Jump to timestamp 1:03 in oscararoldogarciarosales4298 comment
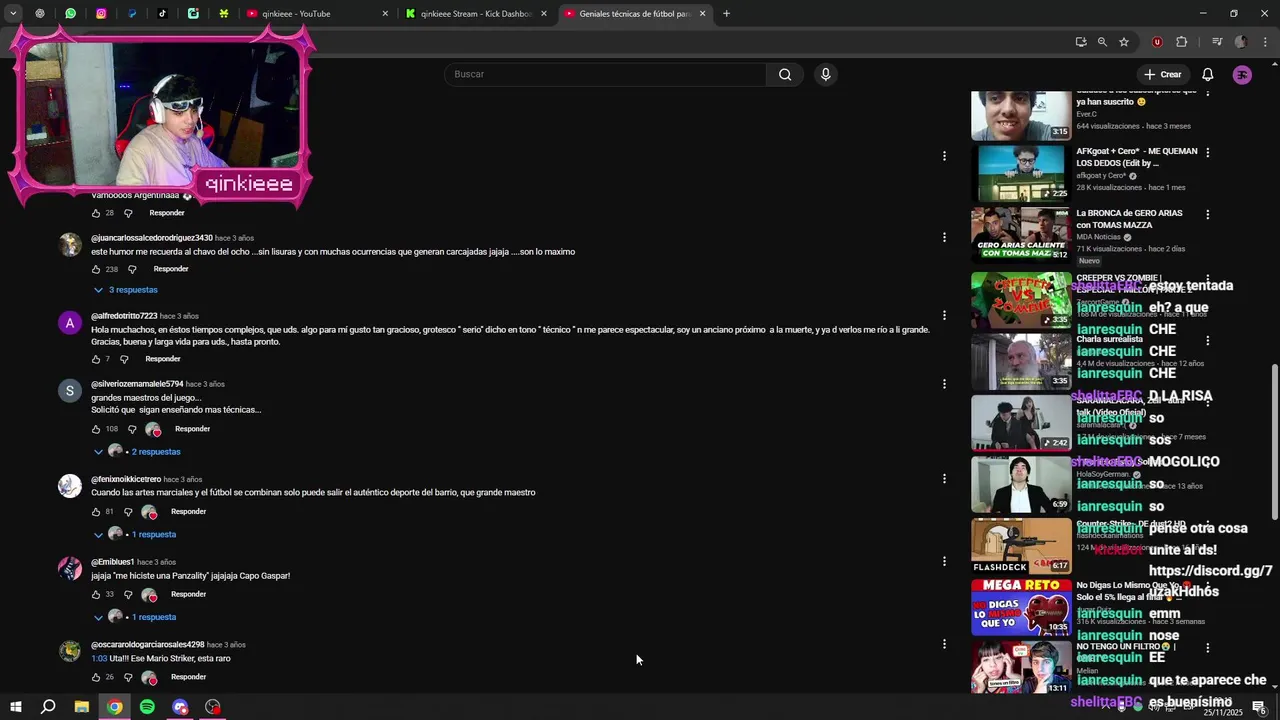1280x720 pixels. point(99,659)
